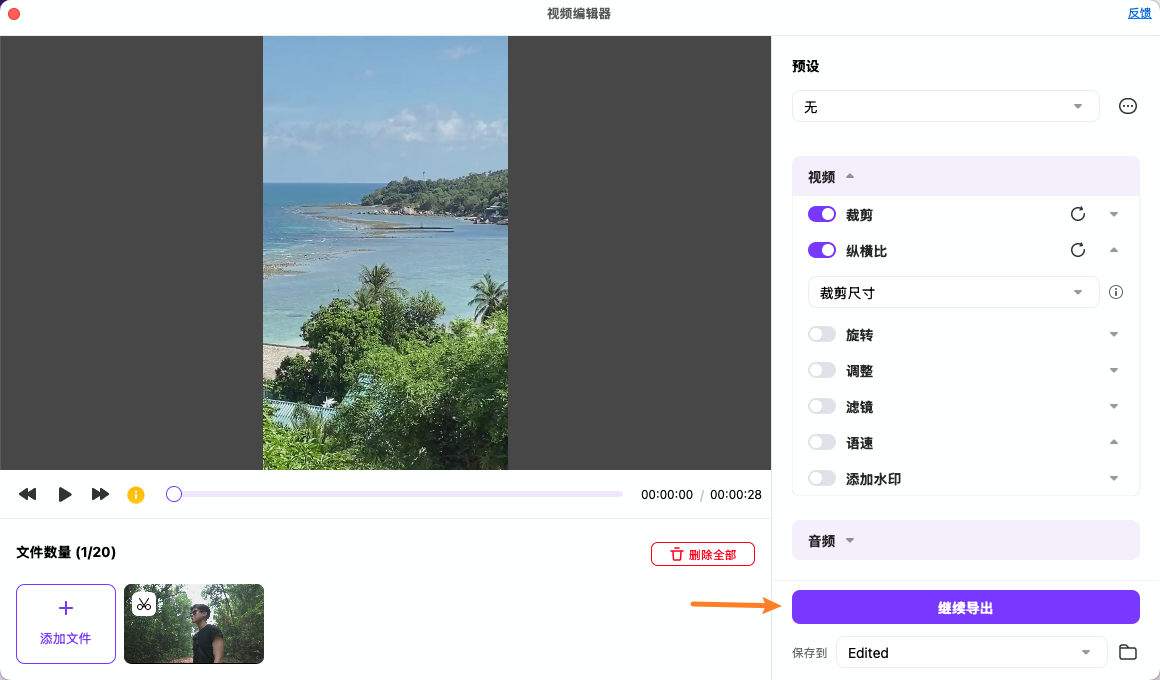This screenshot has height=680, width=1160.
Task: Click the info icon beside 裁剪尺寸
Action: click(1116, 292)
